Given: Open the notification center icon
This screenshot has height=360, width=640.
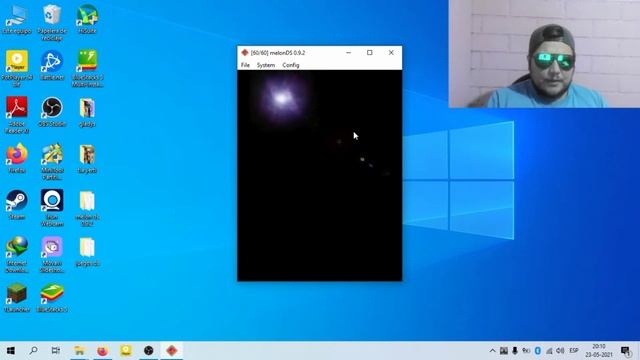Looking at the screenshot, I should pos(625,351).
